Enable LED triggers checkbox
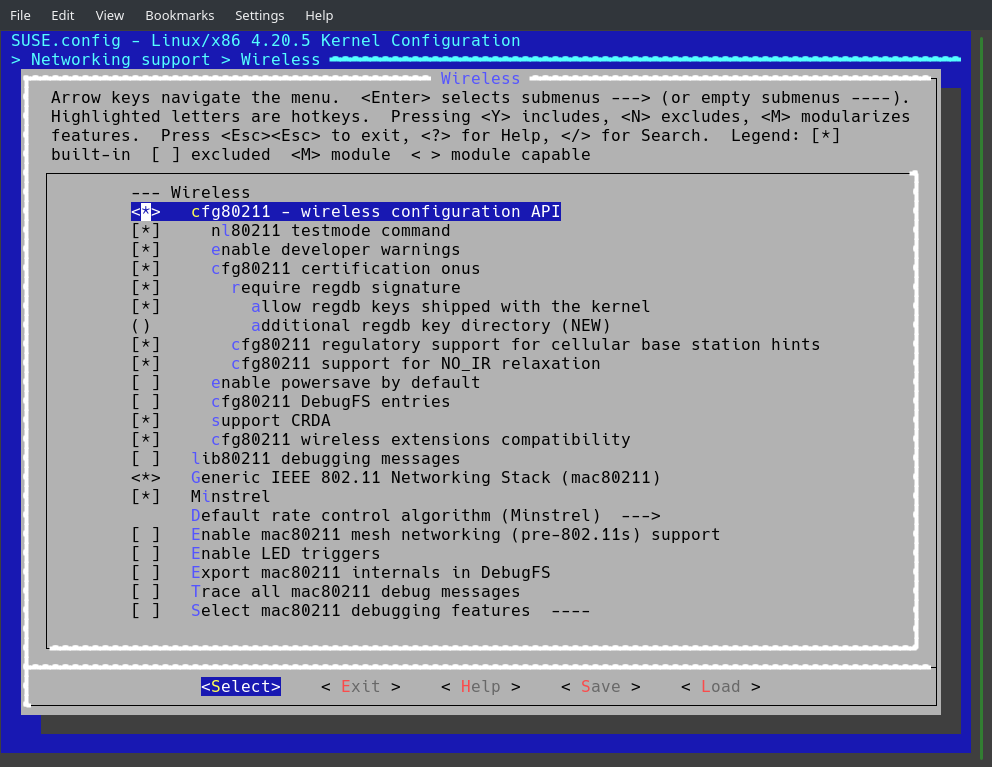The height and width of the screenshot is (767, 992). [146, 553]
